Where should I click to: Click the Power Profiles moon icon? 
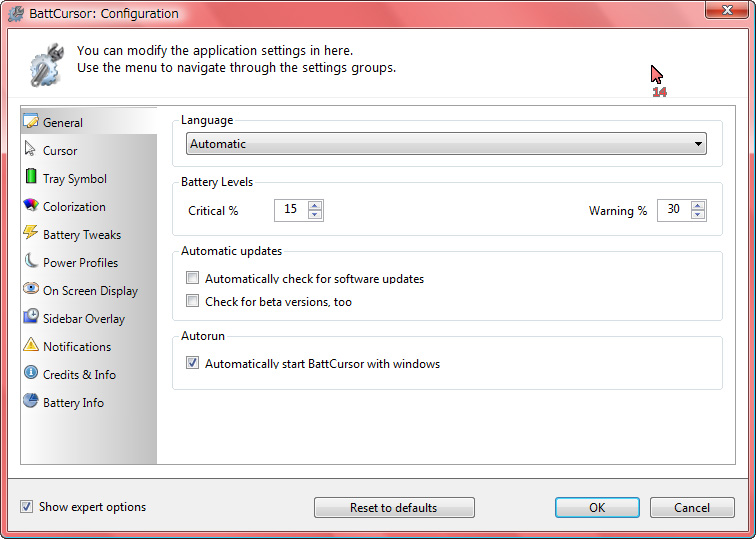coord(31,261)
